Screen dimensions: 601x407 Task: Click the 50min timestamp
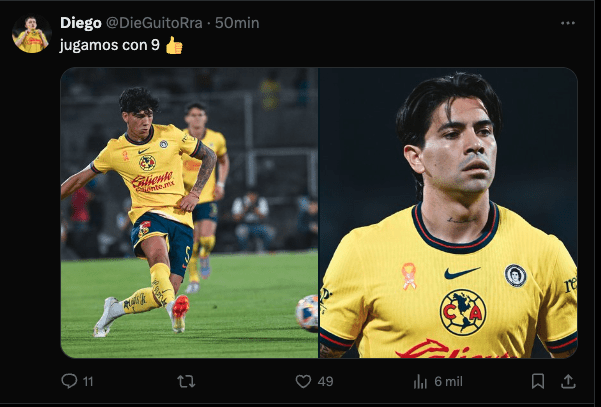coord(237,23)
